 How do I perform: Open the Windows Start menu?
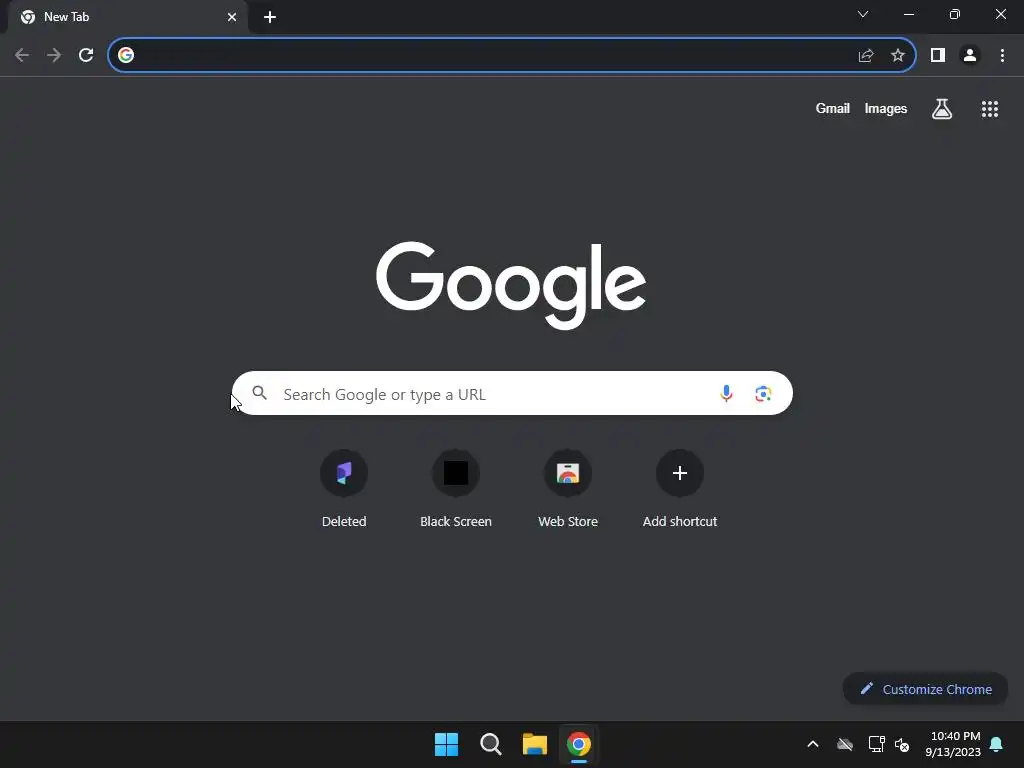pos(447,744)
